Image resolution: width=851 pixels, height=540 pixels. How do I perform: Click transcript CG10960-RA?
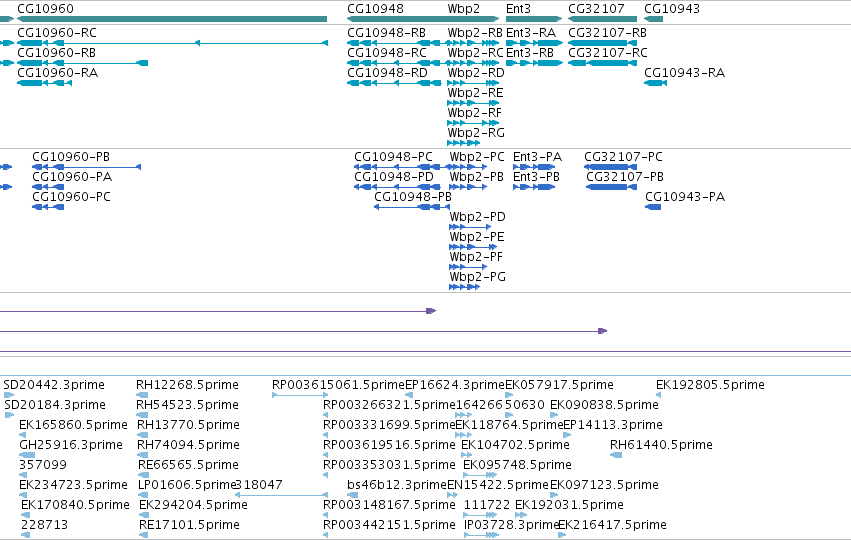click(x=58, y=73)
